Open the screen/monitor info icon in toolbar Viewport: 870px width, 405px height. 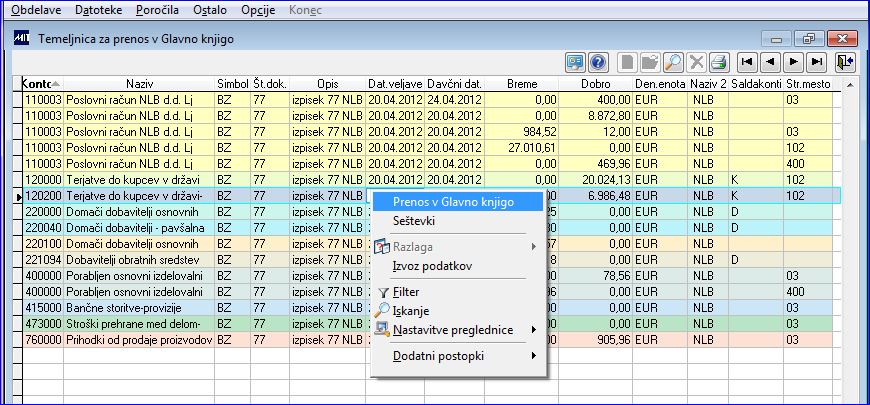[576, 62]
